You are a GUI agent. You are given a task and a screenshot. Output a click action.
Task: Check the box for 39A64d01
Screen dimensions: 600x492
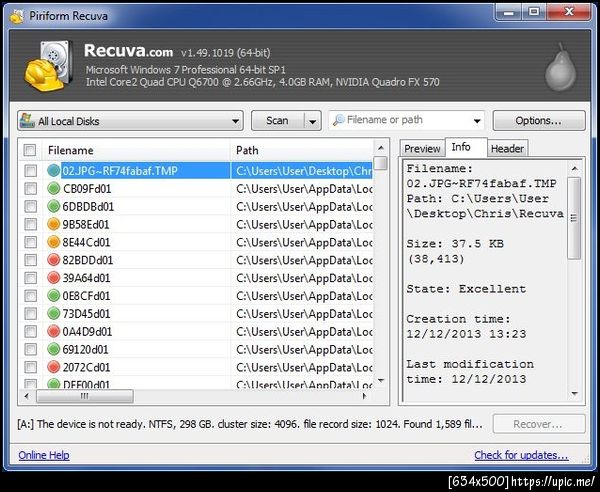[31, 278]
